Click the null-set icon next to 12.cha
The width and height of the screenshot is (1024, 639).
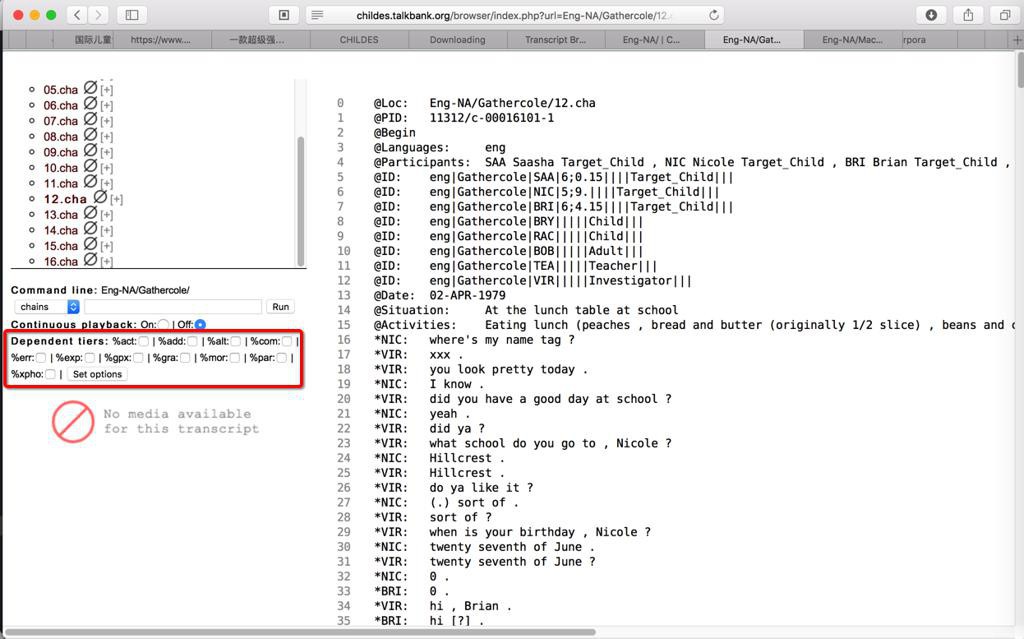point(100,197)
